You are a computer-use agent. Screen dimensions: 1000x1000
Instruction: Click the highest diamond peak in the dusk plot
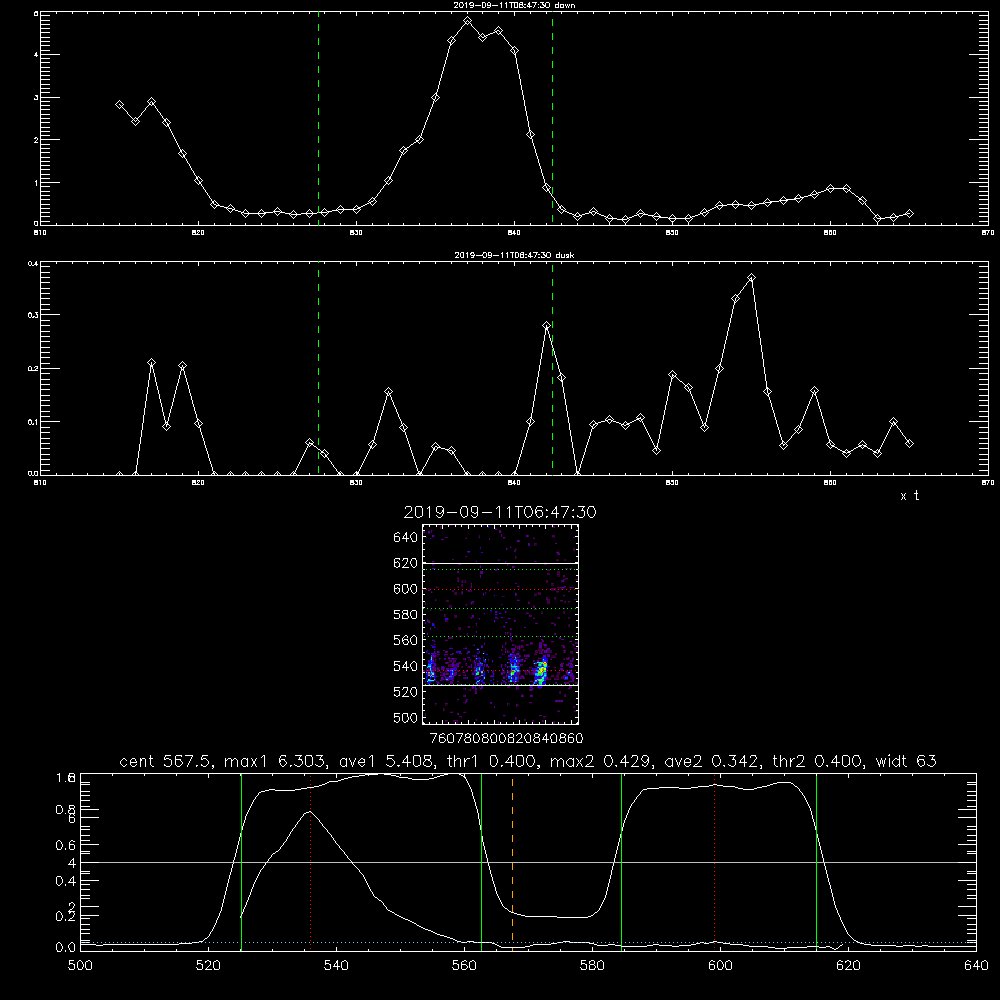click(751, 278)
